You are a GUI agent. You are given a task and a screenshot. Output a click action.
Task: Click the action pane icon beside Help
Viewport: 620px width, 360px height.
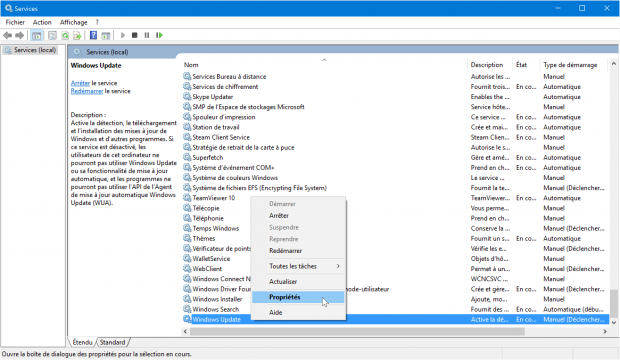coord(106,36)
